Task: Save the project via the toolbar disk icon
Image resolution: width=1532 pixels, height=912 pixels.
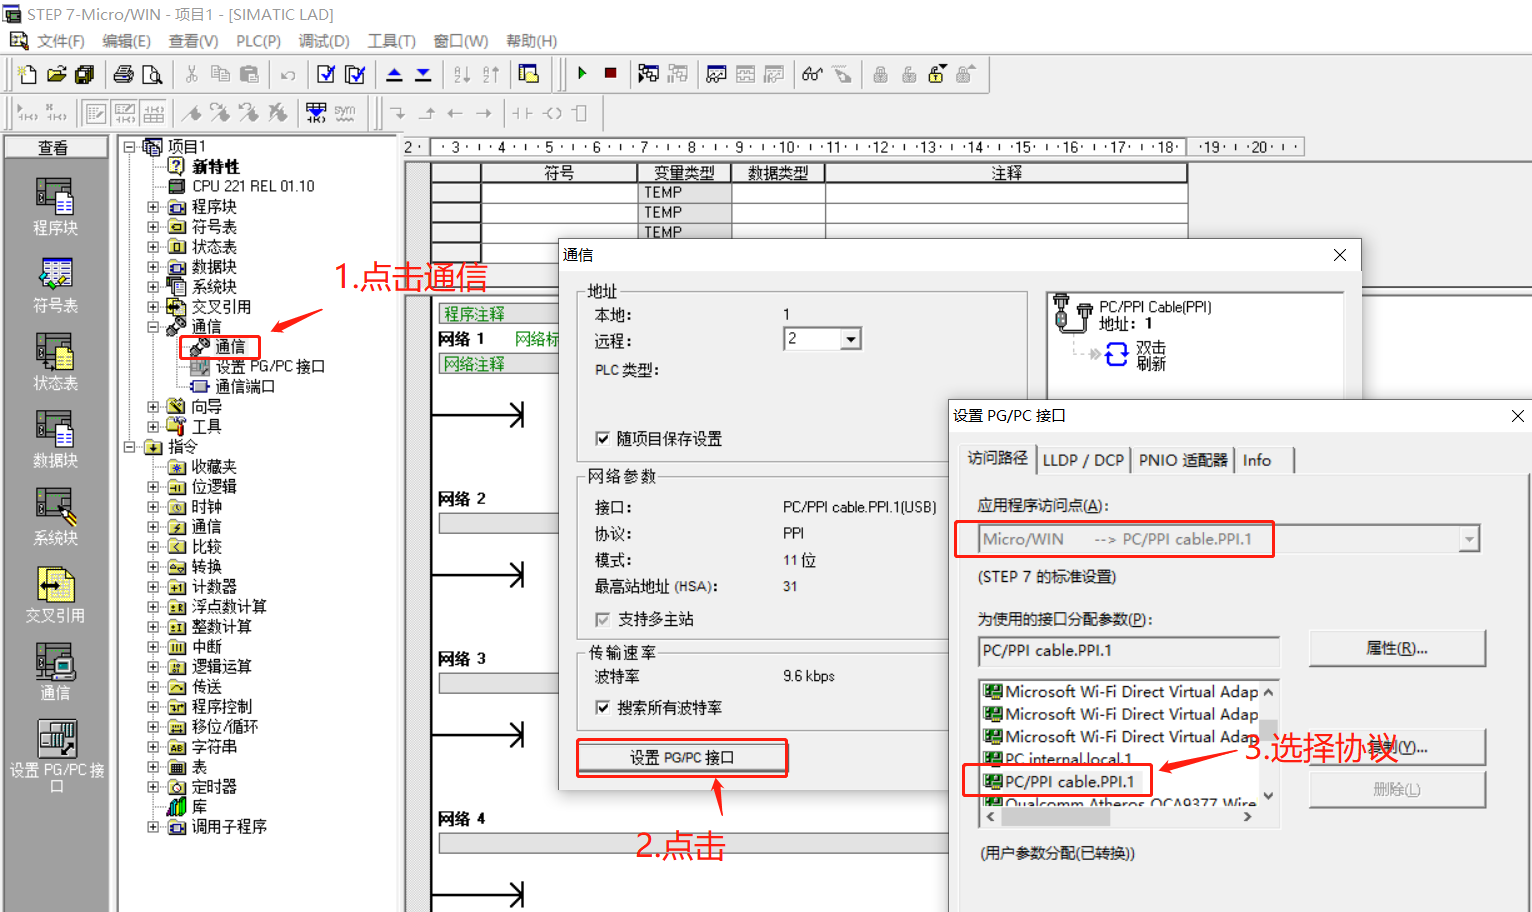Action: 85,74
